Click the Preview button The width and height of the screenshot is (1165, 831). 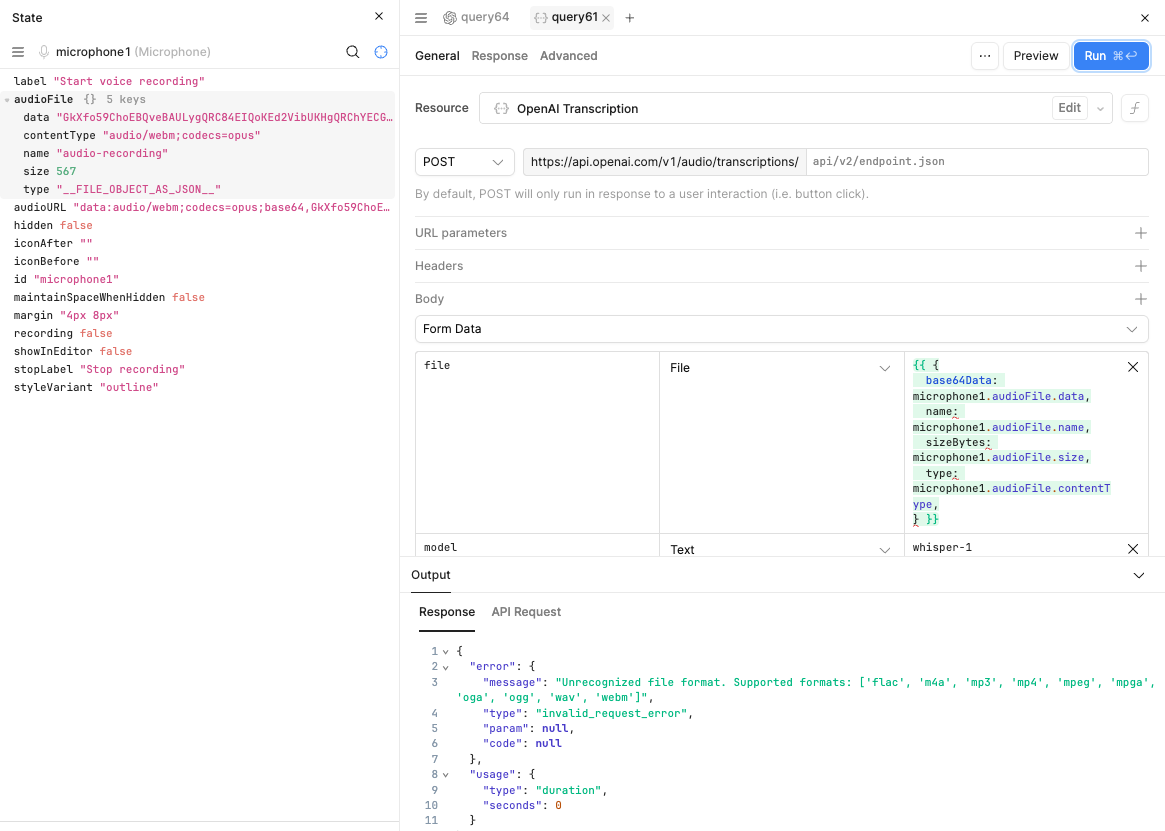coord(1036,56)
